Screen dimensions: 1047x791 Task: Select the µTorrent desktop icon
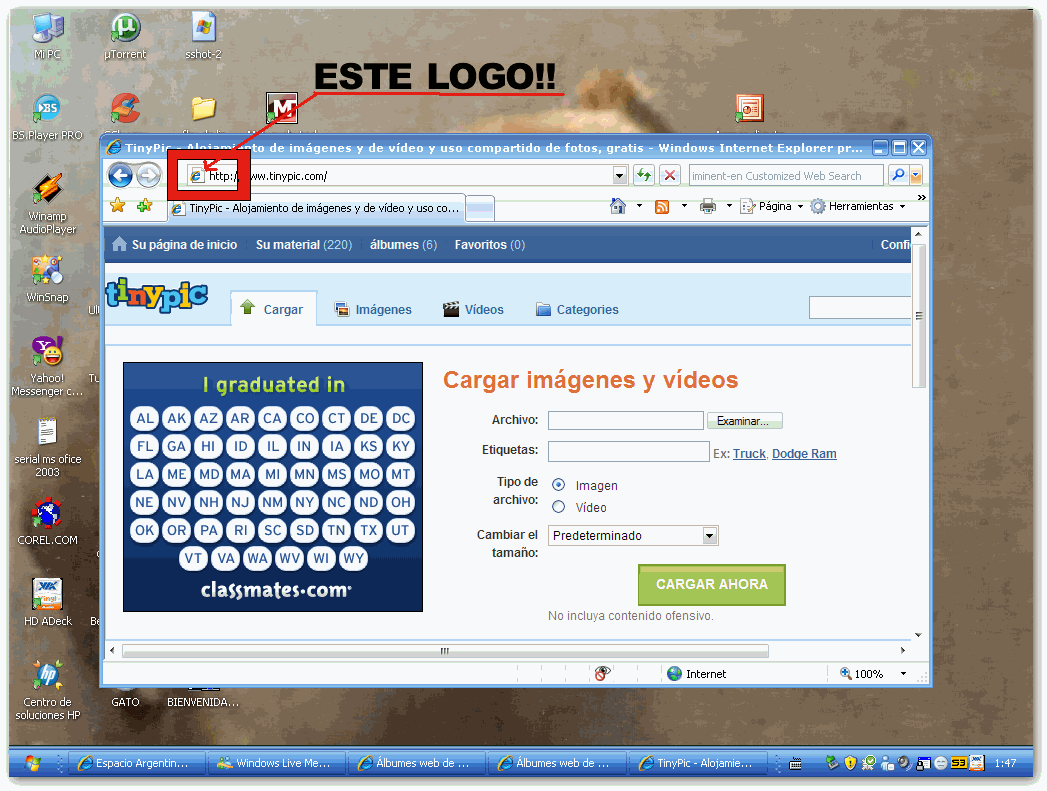(x=125, y=37)
